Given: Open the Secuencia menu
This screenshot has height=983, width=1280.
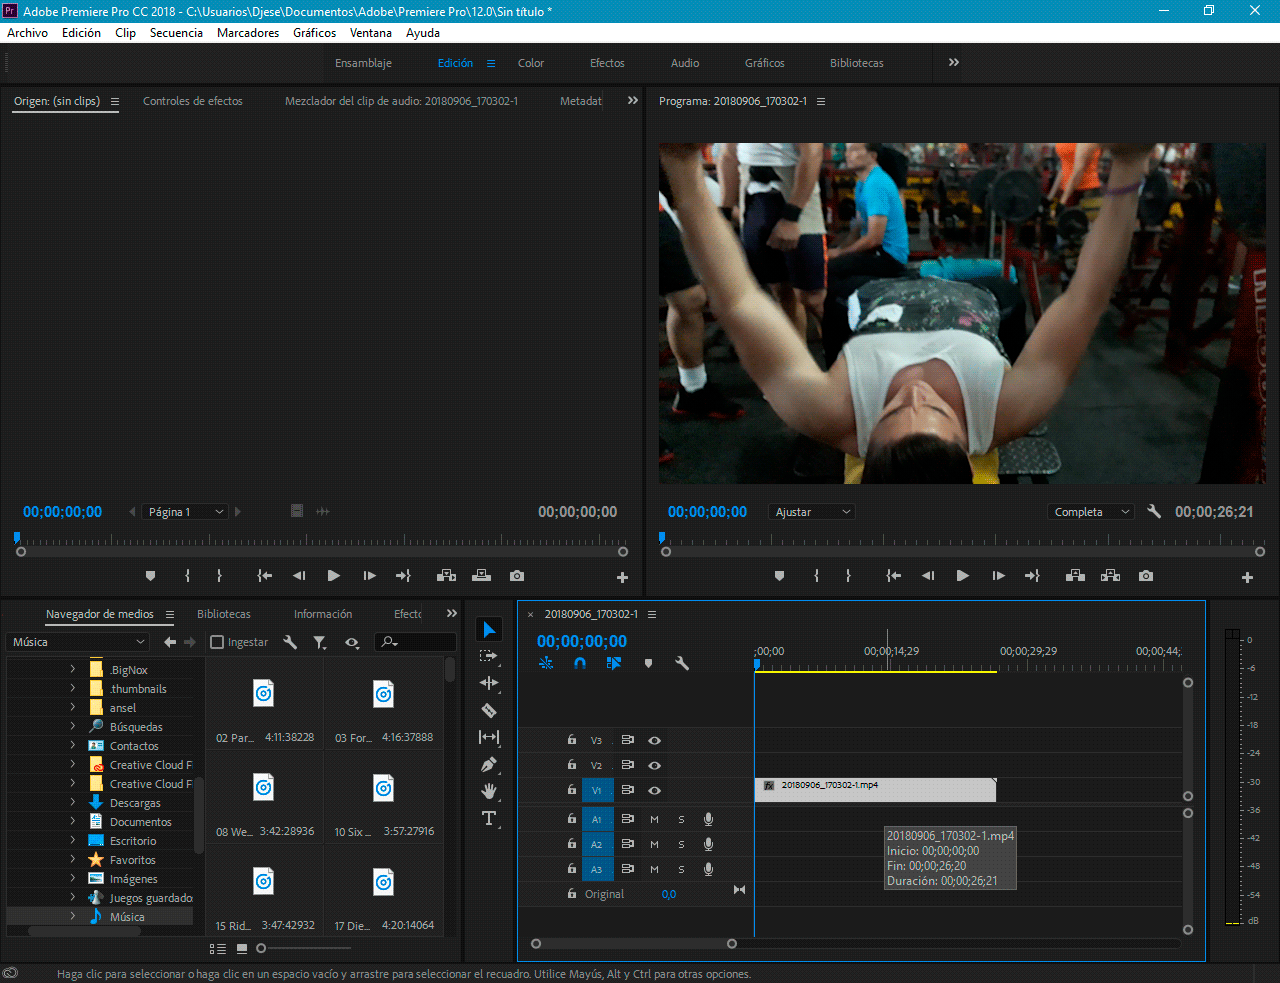Looking at the screenshot, I should click(x=176, y=33).
